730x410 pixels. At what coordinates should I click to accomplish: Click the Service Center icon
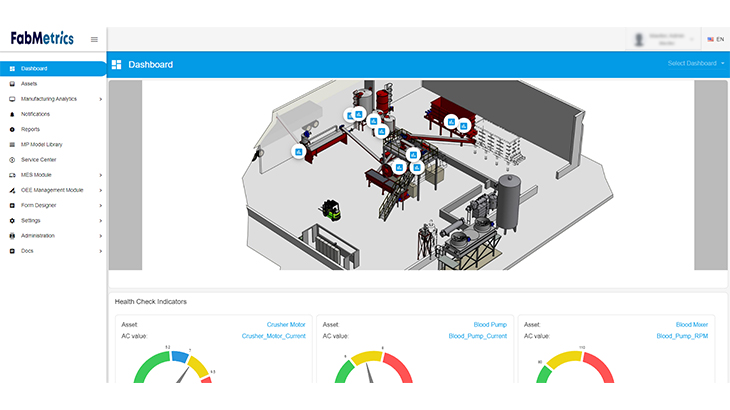tap(12, 160)
